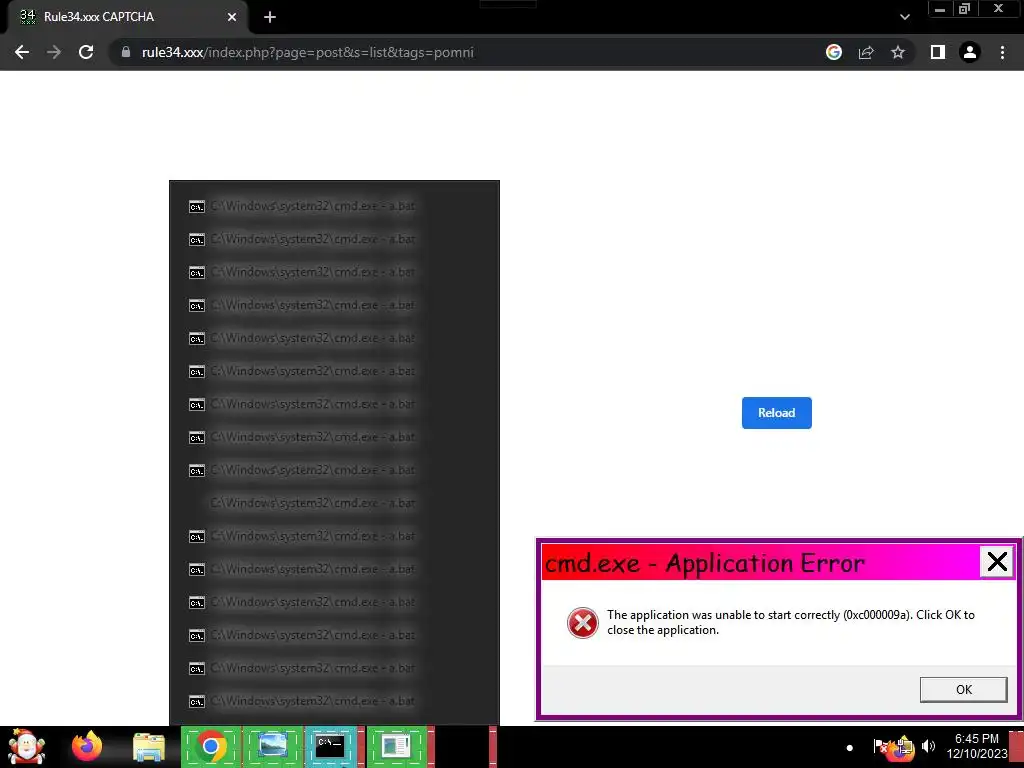1024x768 pixels.
Task: Open the document app taskbar item
Action: [398, 746]
